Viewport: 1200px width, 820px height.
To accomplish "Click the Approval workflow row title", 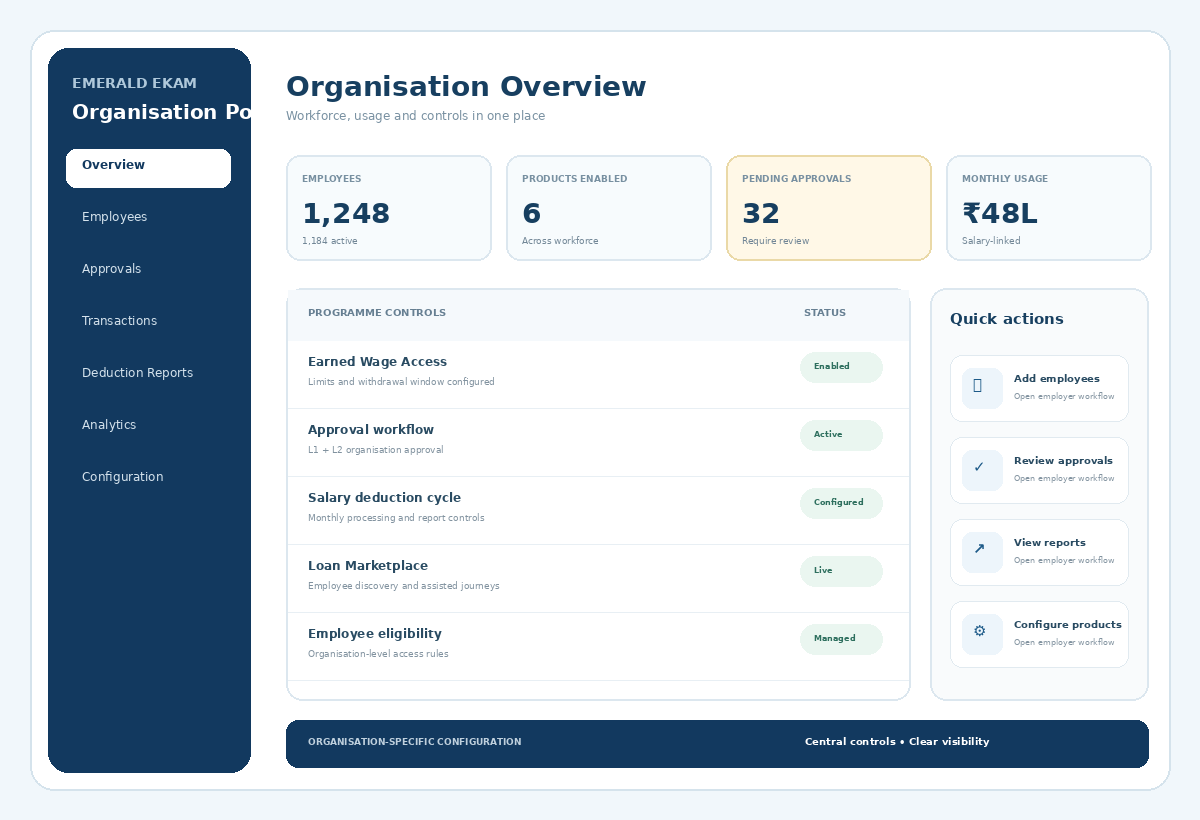I will (x=371, y=430).
